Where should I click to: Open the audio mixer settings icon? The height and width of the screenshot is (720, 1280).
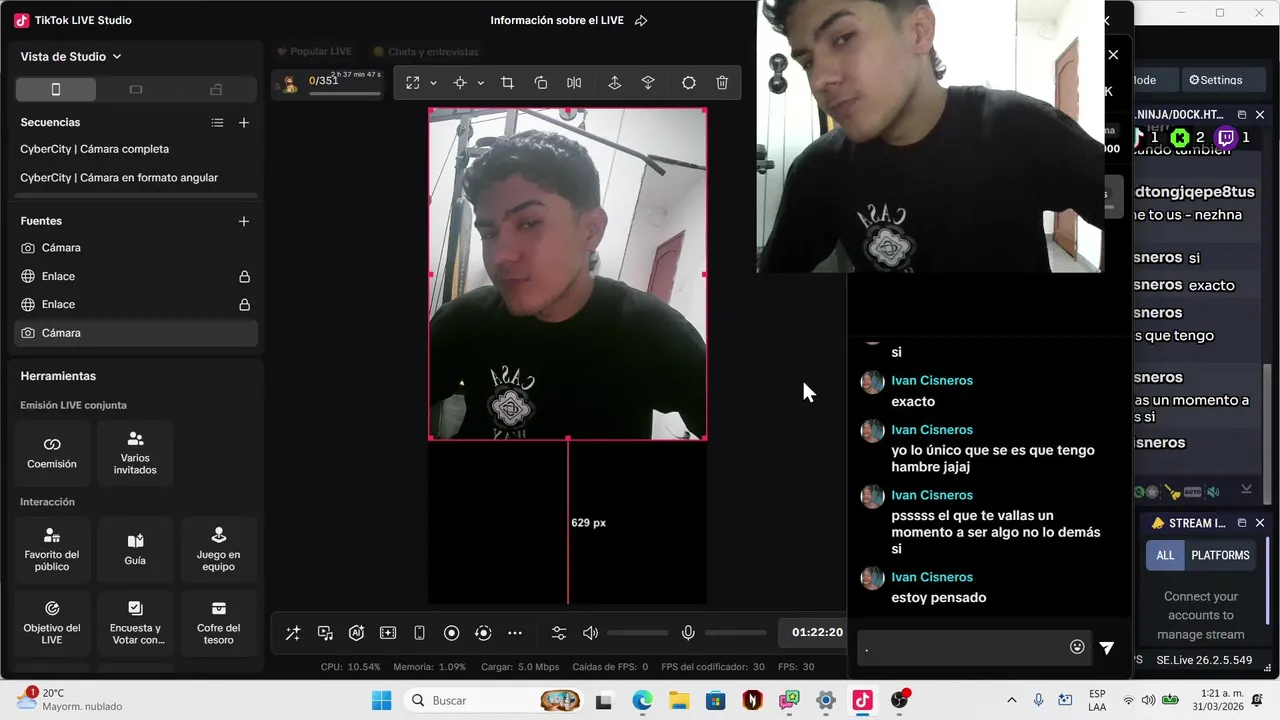(559, 633)
